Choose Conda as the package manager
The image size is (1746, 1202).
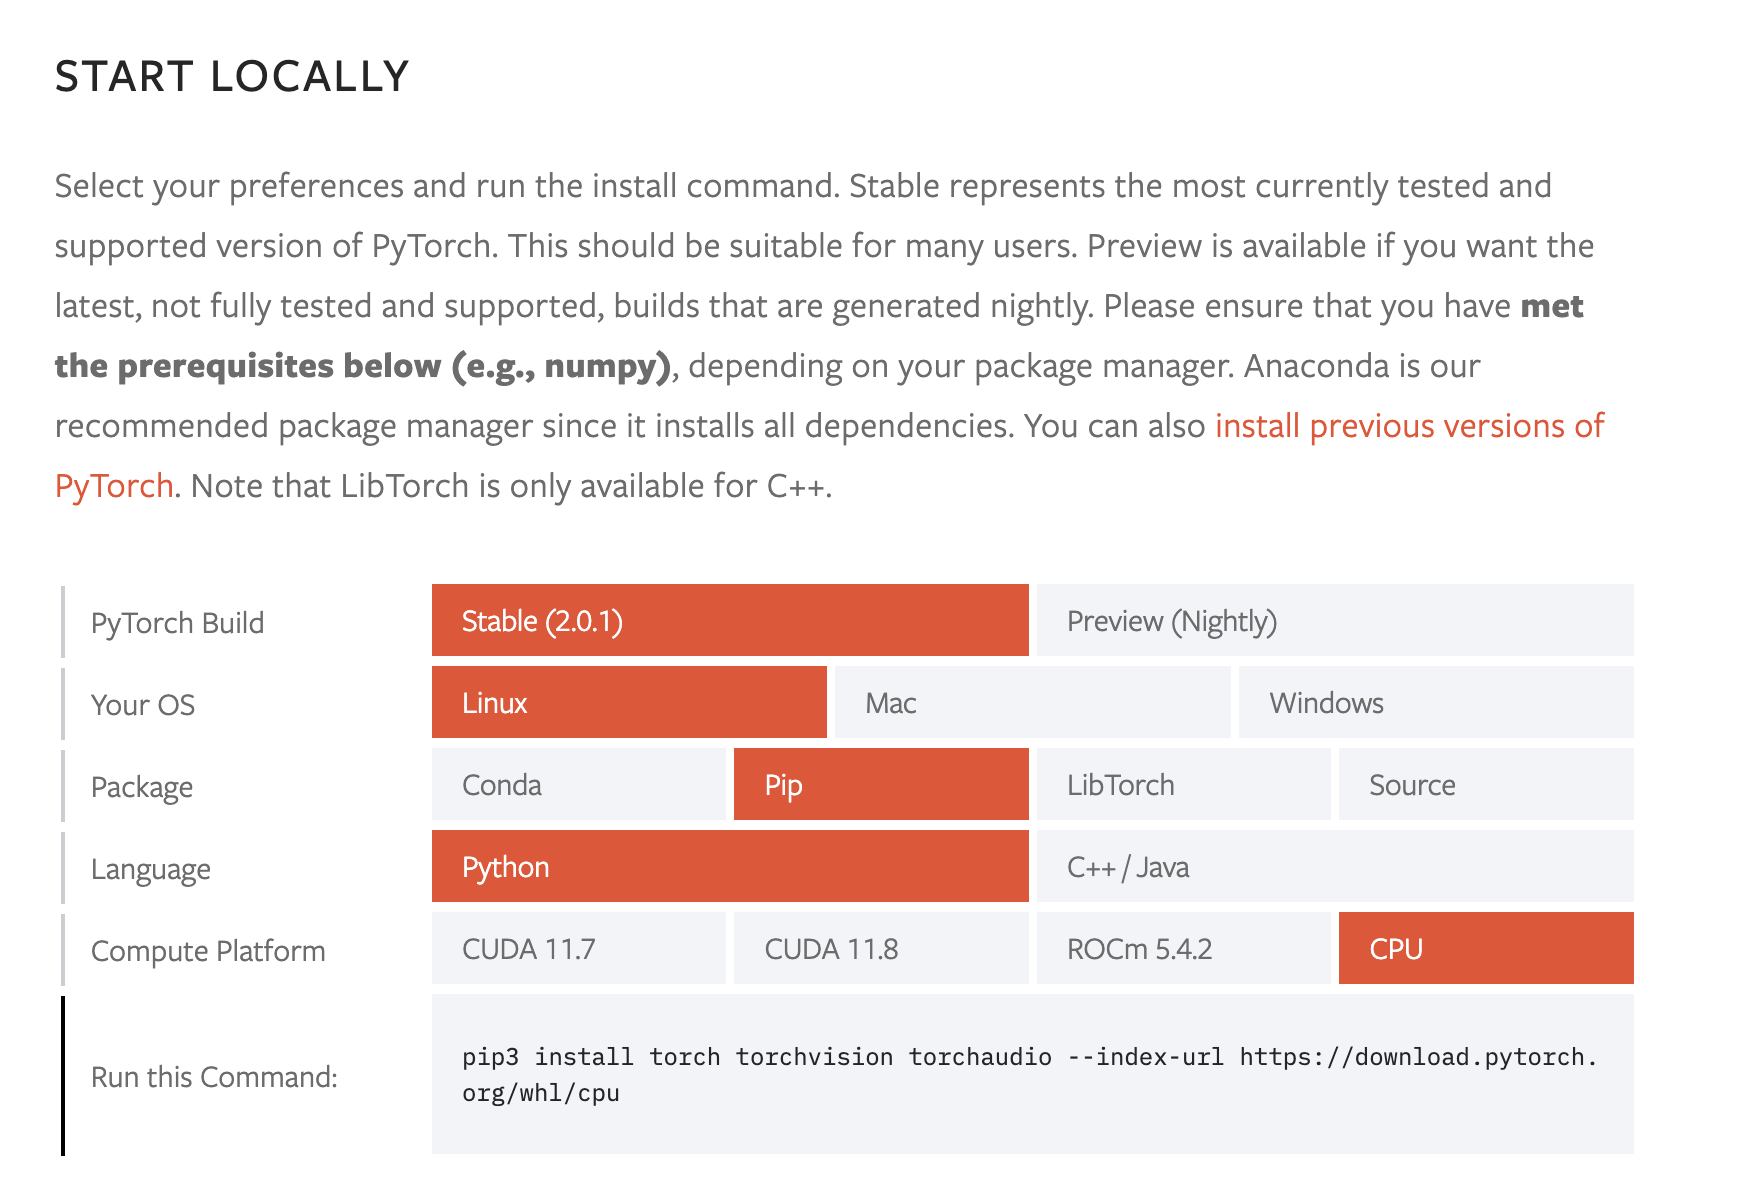579,784
